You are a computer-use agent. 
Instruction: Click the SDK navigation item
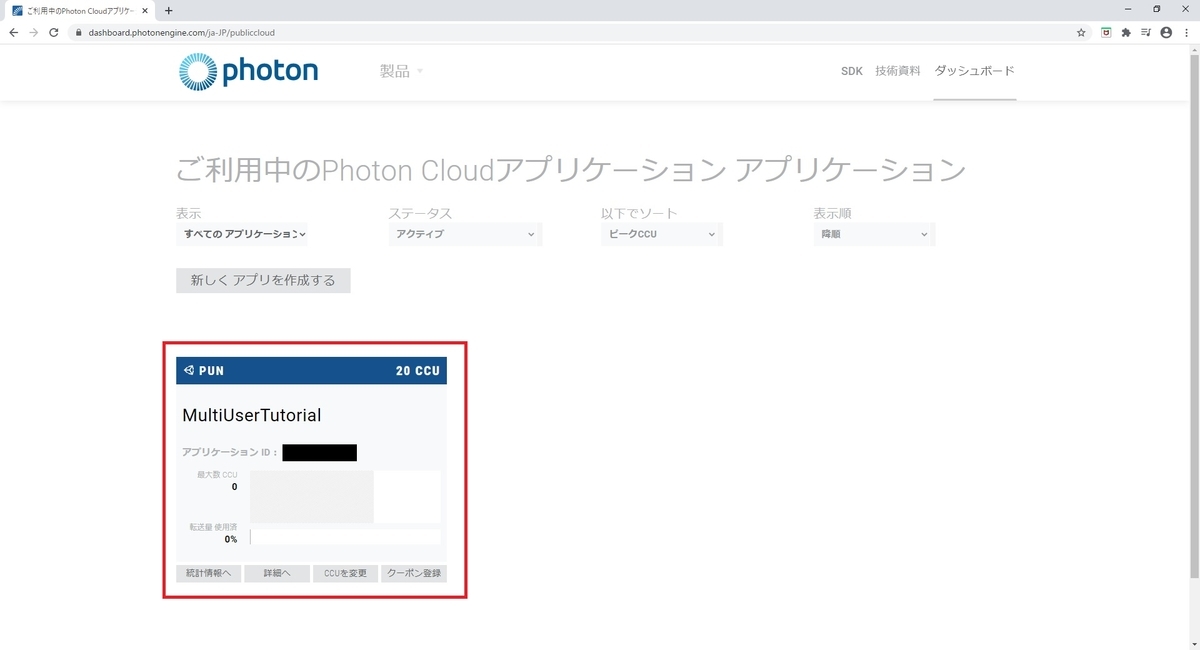(x=851, y=71)
